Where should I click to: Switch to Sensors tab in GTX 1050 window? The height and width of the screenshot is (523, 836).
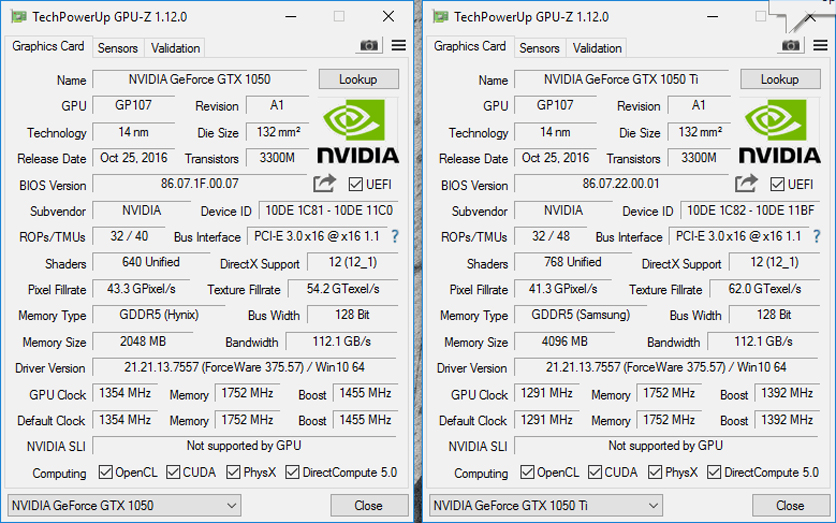[x=118, y=48]
